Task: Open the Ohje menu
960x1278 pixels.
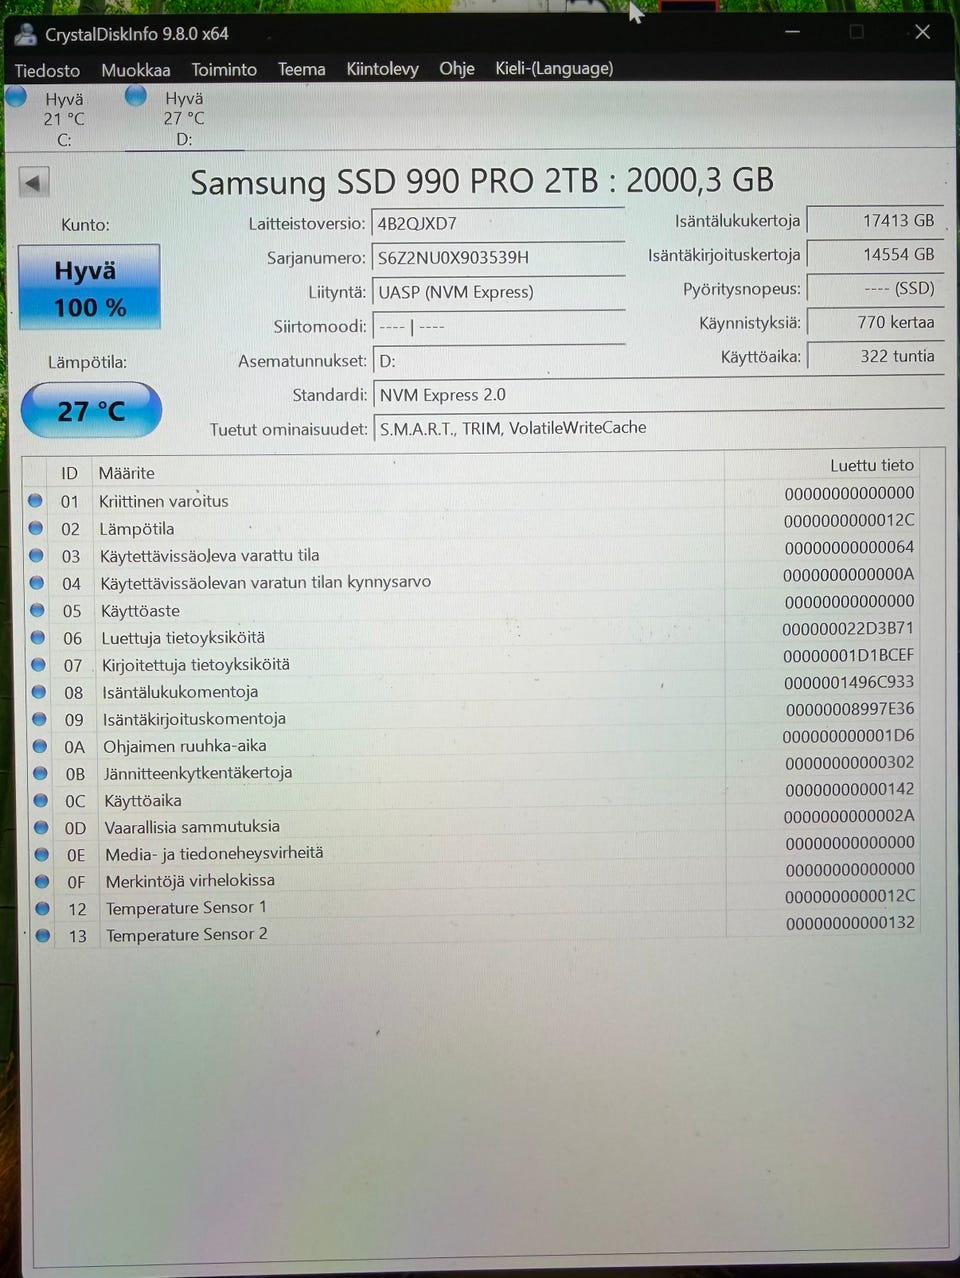Action: click(456, 68)
